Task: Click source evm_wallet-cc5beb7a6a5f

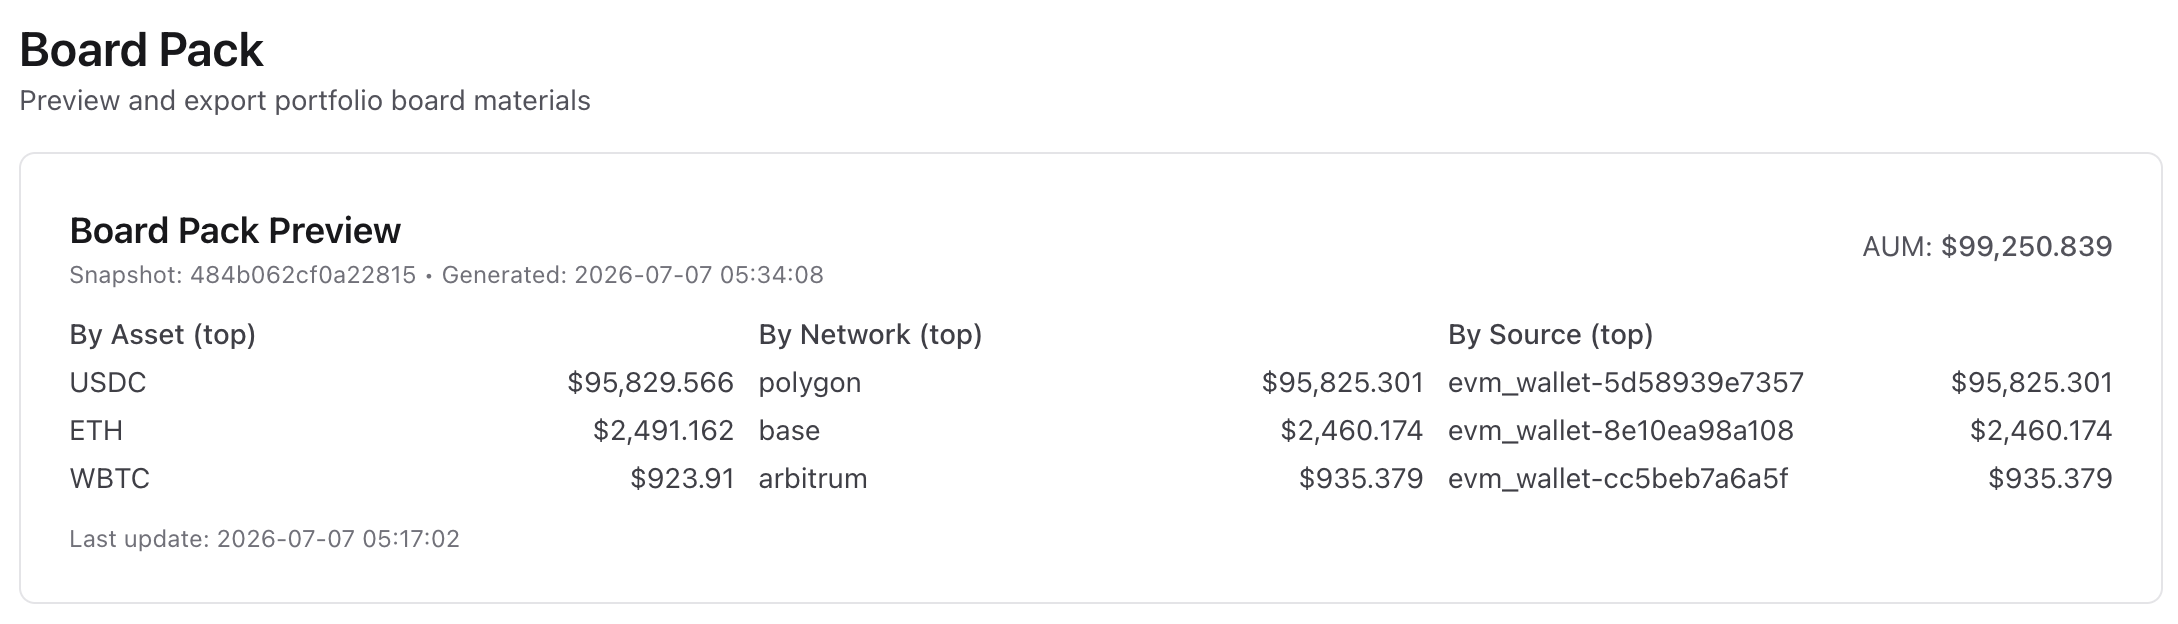Action: 1618,479
